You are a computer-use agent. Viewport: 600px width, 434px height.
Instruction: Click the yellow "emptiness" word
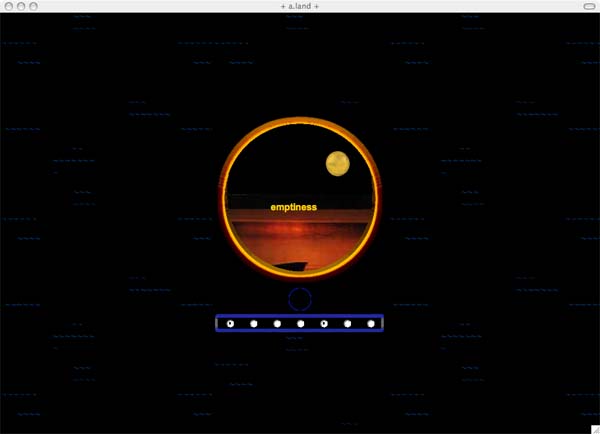pos(293,207)
